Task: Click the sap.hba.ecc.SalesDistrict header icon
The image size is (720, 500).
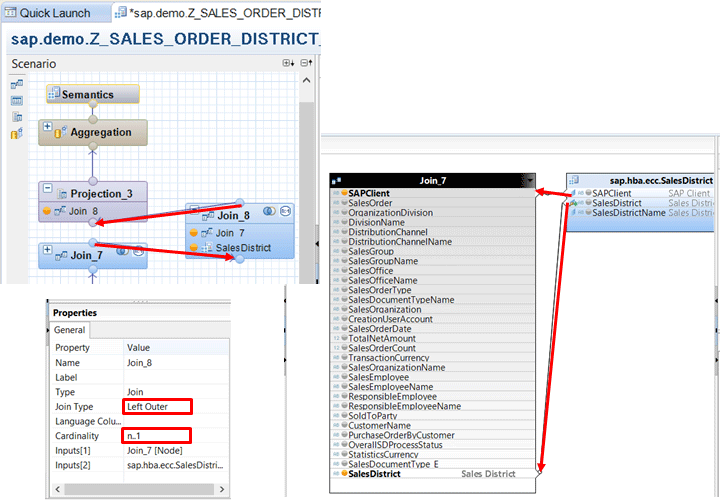Action: (x=574, y=179)
